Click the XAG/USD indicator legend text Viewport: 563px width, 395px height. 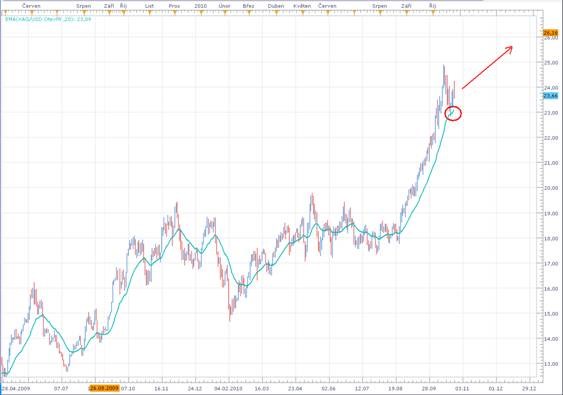click(x=48, y=19)
